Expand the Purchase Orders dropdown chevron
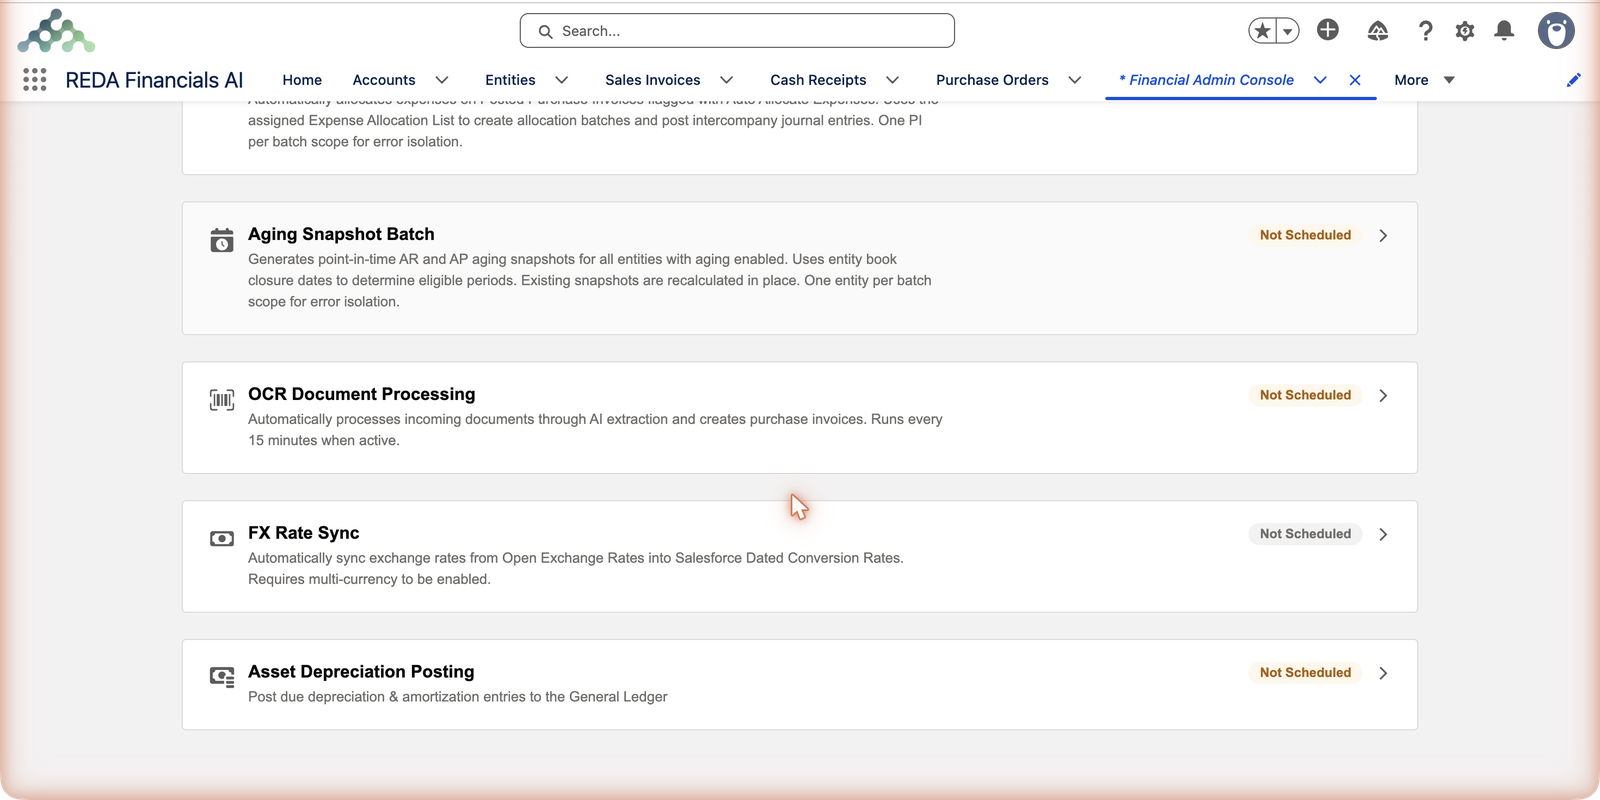 pos(1075,80)
